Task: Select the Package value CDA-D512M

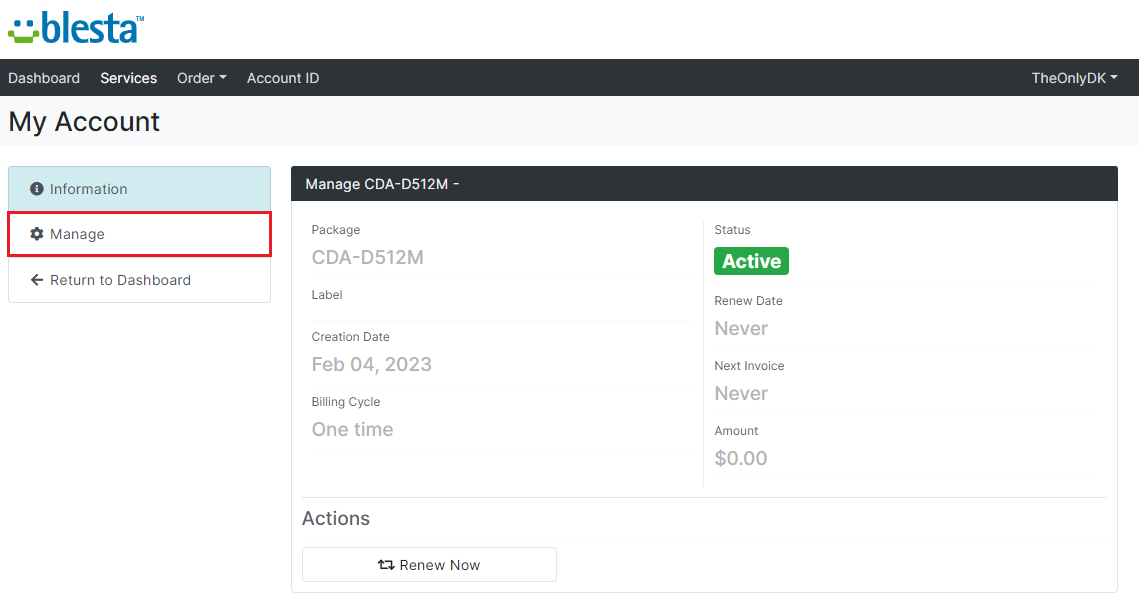Action: coord(367,257)
